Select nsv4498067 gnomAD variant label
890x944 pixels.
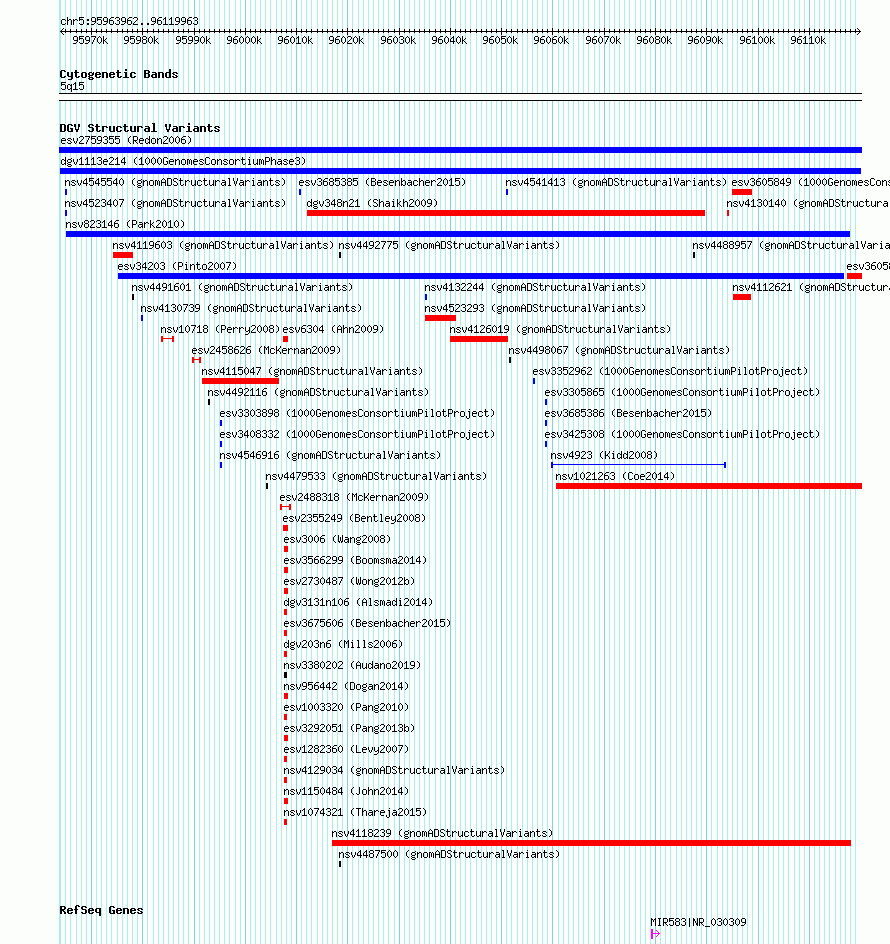(x=619, y=350)
